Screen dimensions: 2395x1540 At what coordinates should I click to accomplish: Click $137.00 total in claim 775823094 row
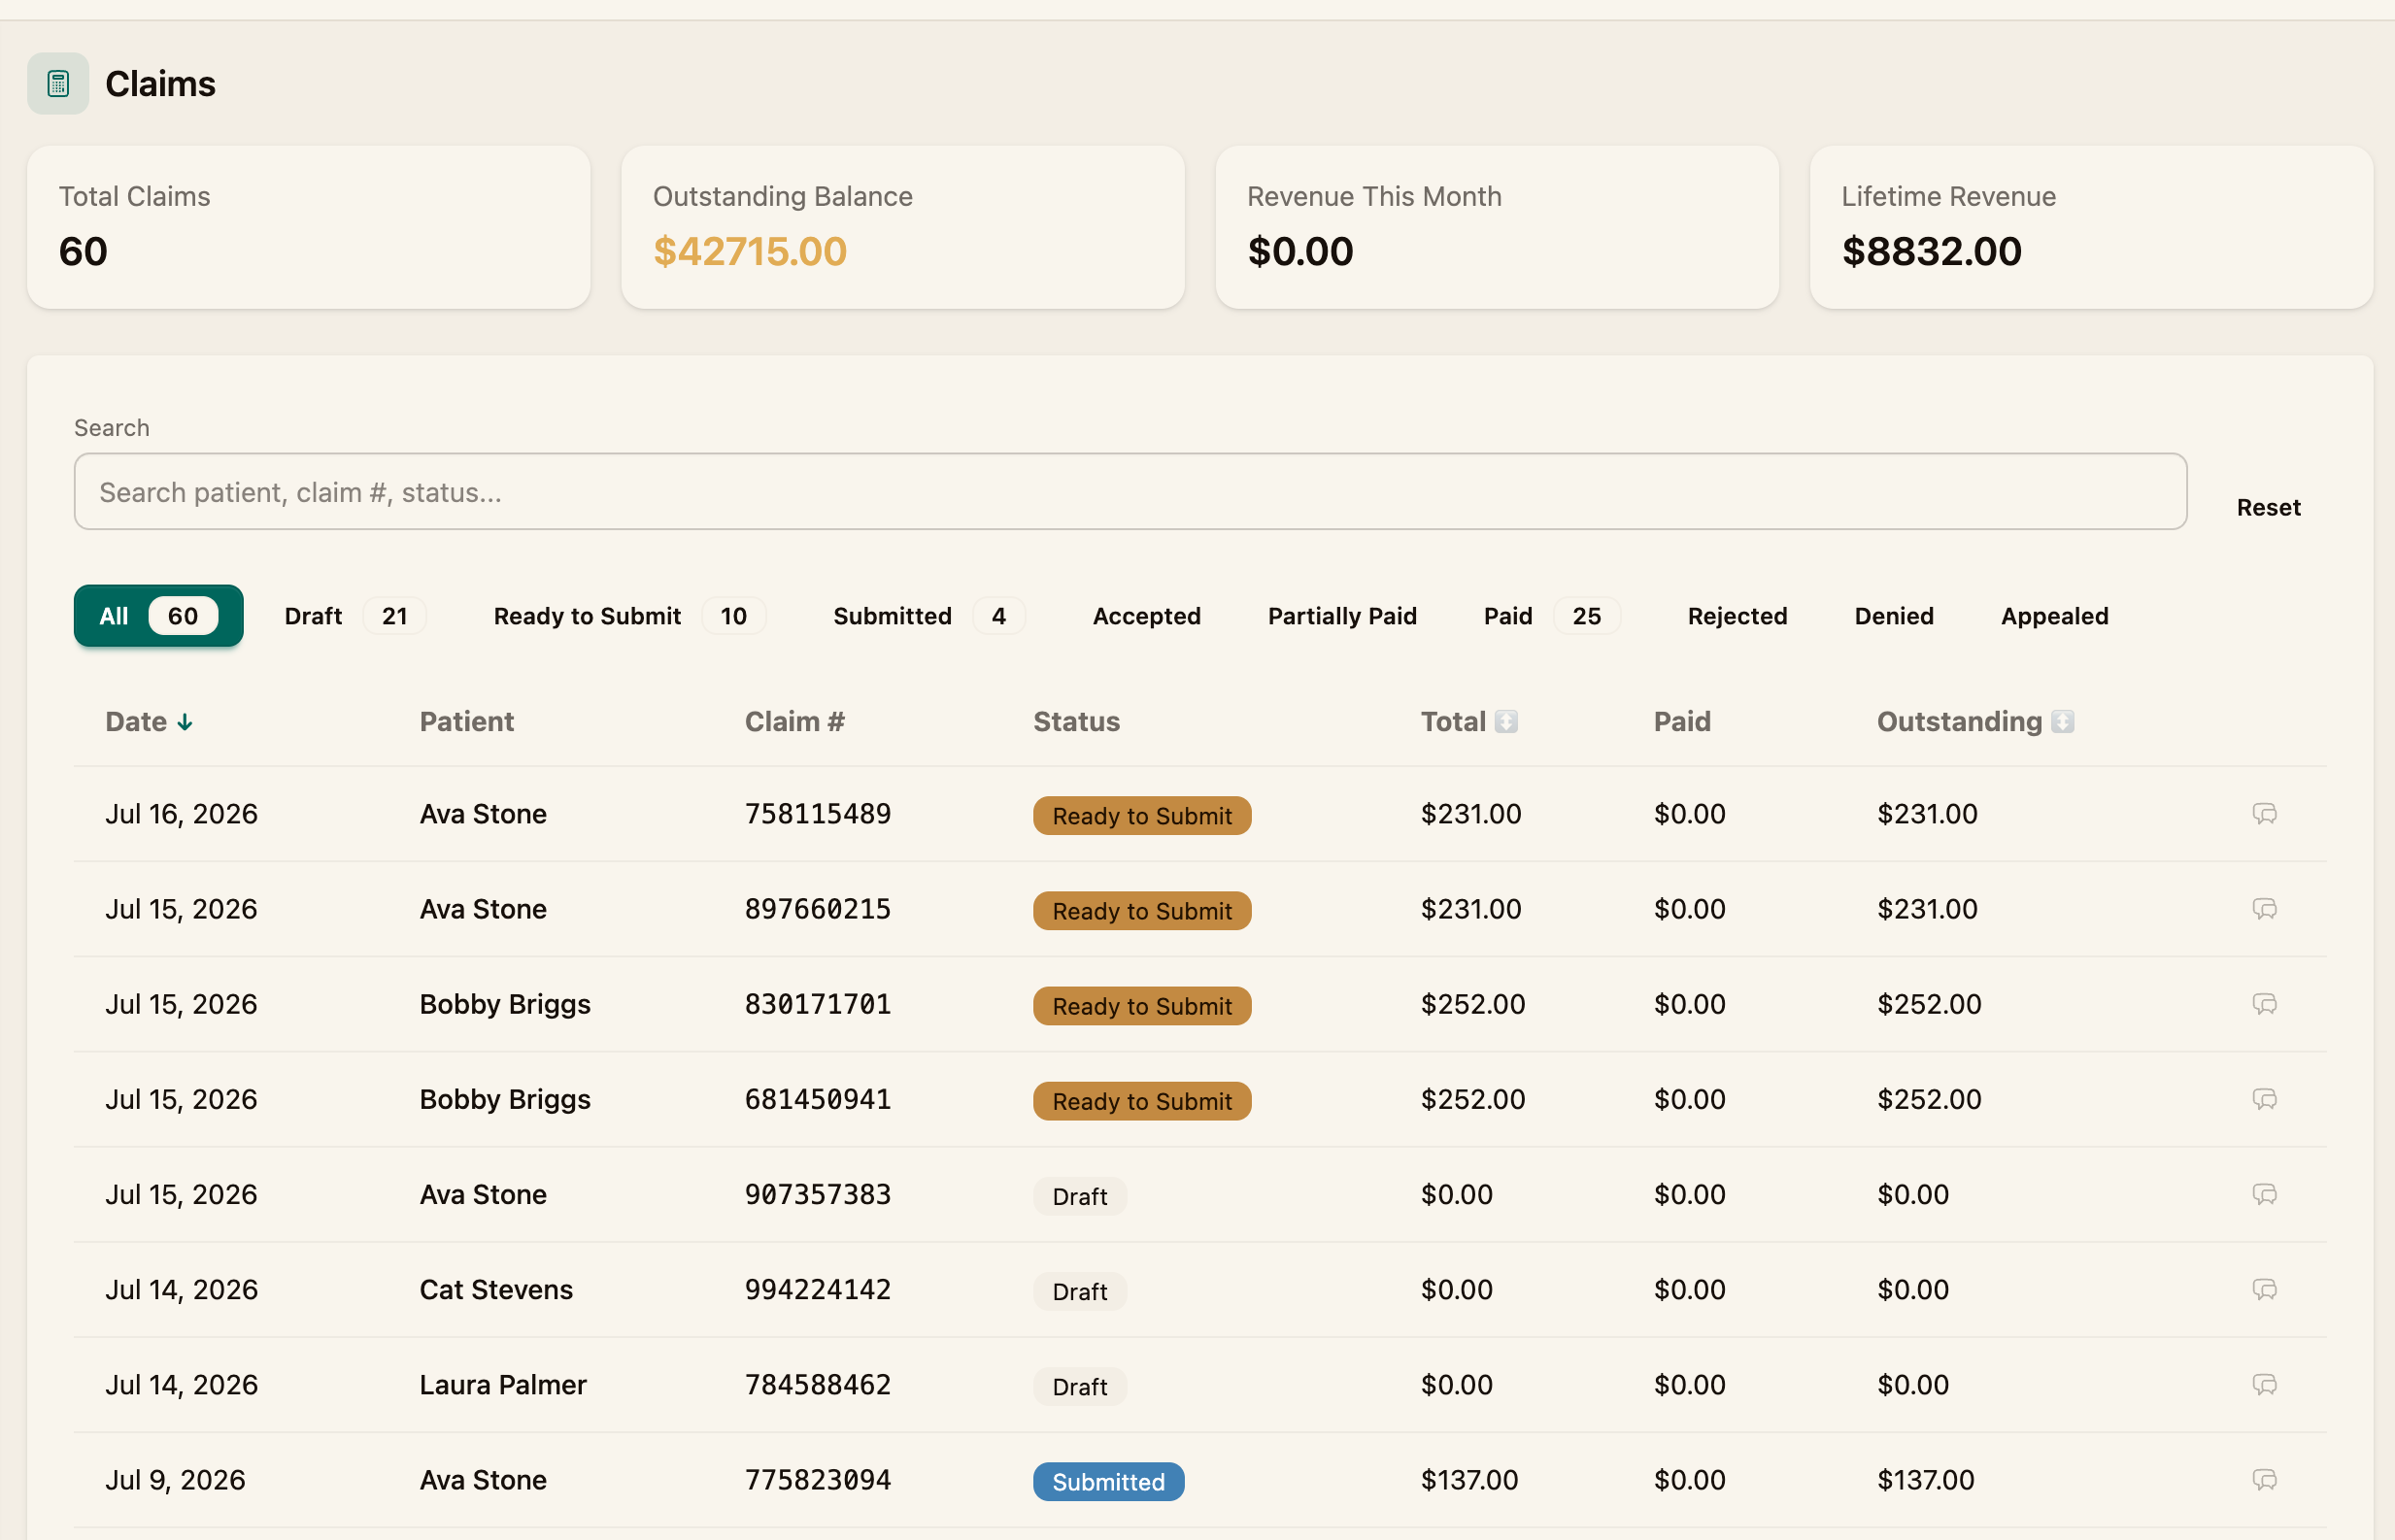click(1469, 1479)
